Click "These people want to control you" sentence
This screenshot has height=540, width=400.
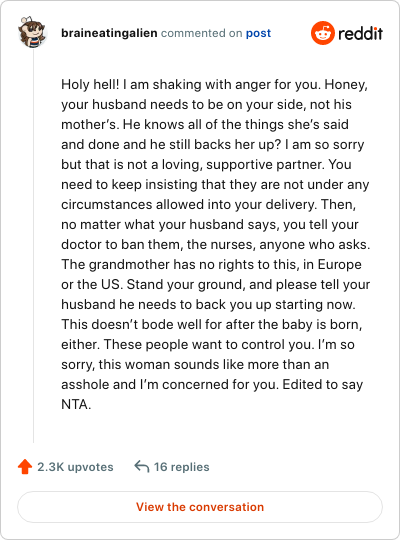(x=209, y=345)
